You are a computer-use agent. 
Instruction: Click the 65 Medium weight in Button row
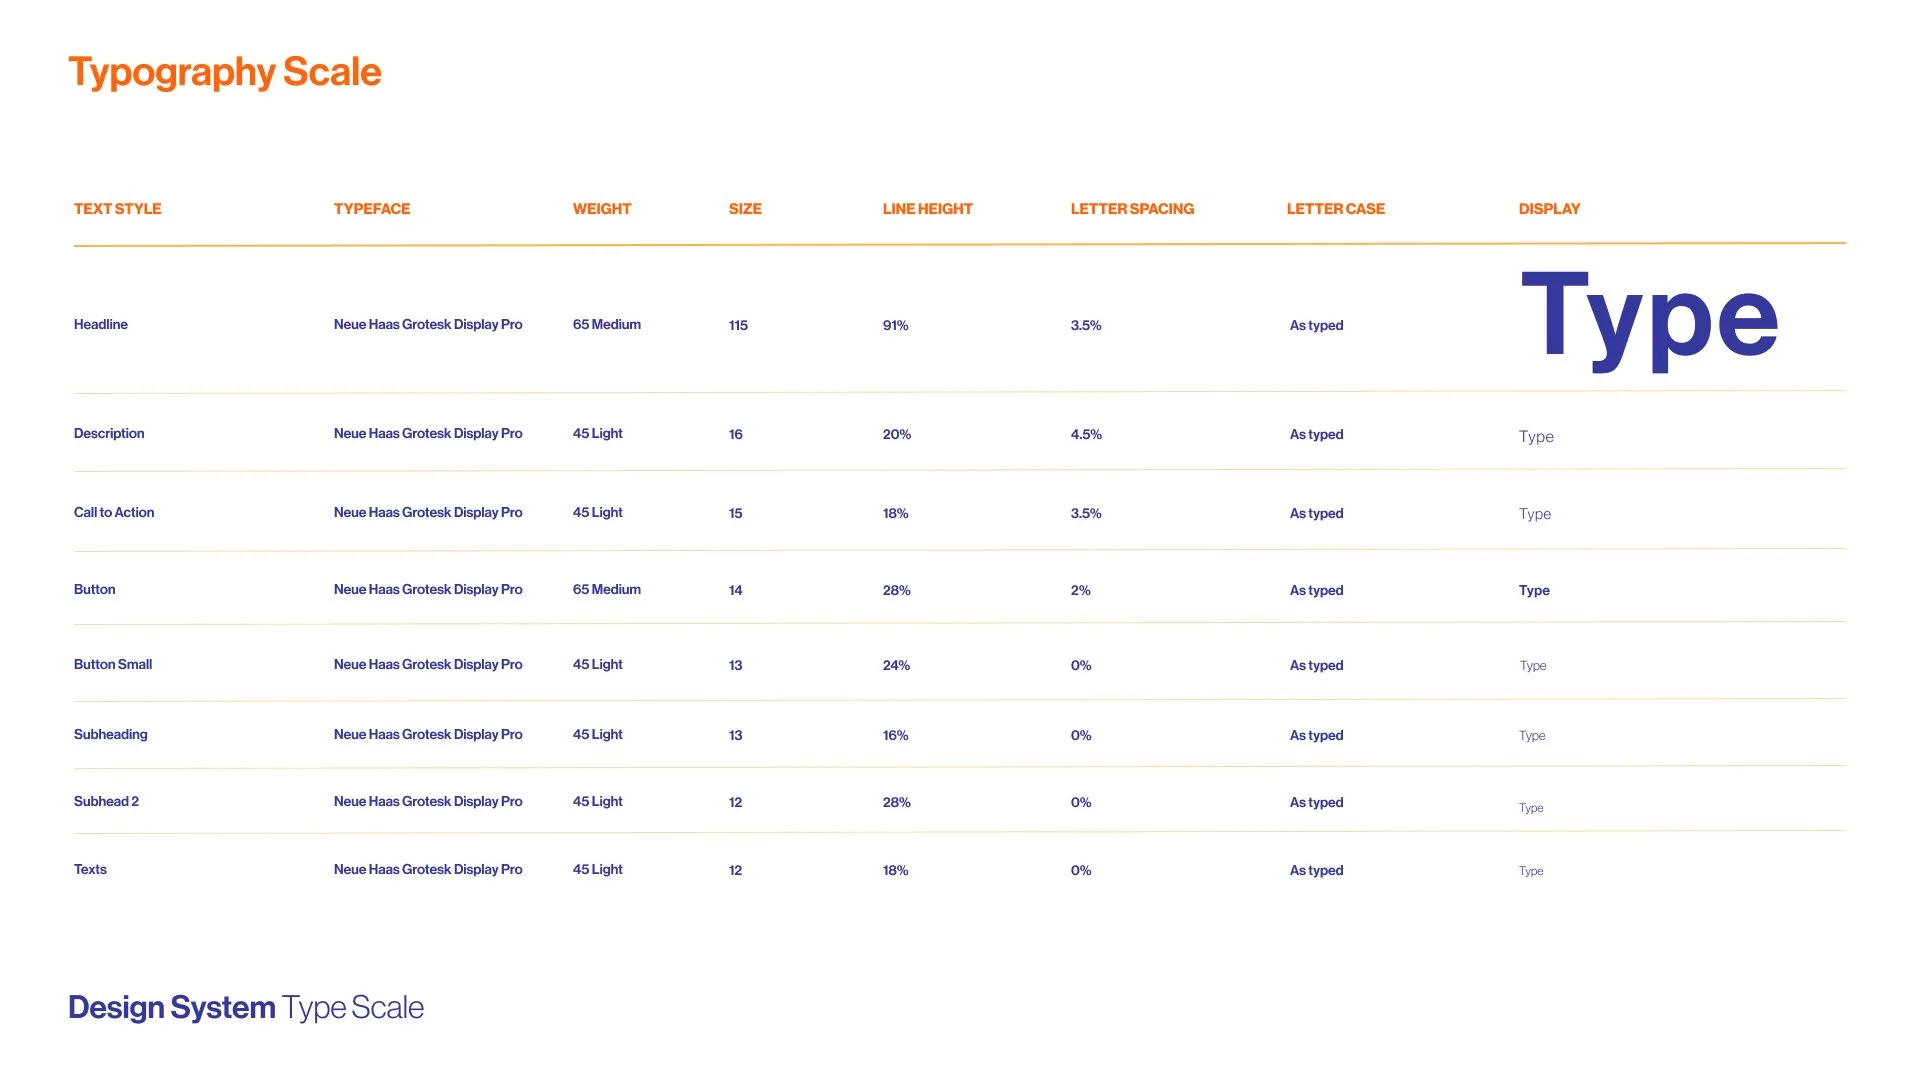(x=606, y=590)
